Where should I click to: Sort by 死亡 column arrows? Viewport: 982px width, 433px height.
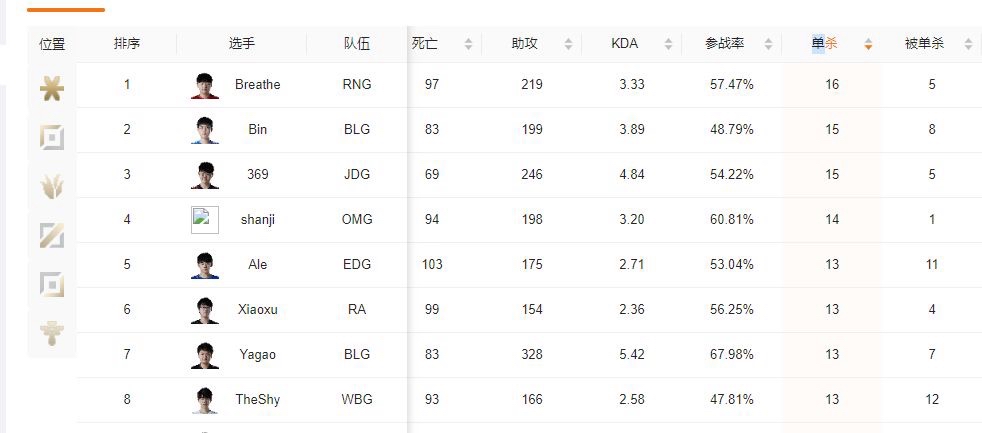click(468, 44)
